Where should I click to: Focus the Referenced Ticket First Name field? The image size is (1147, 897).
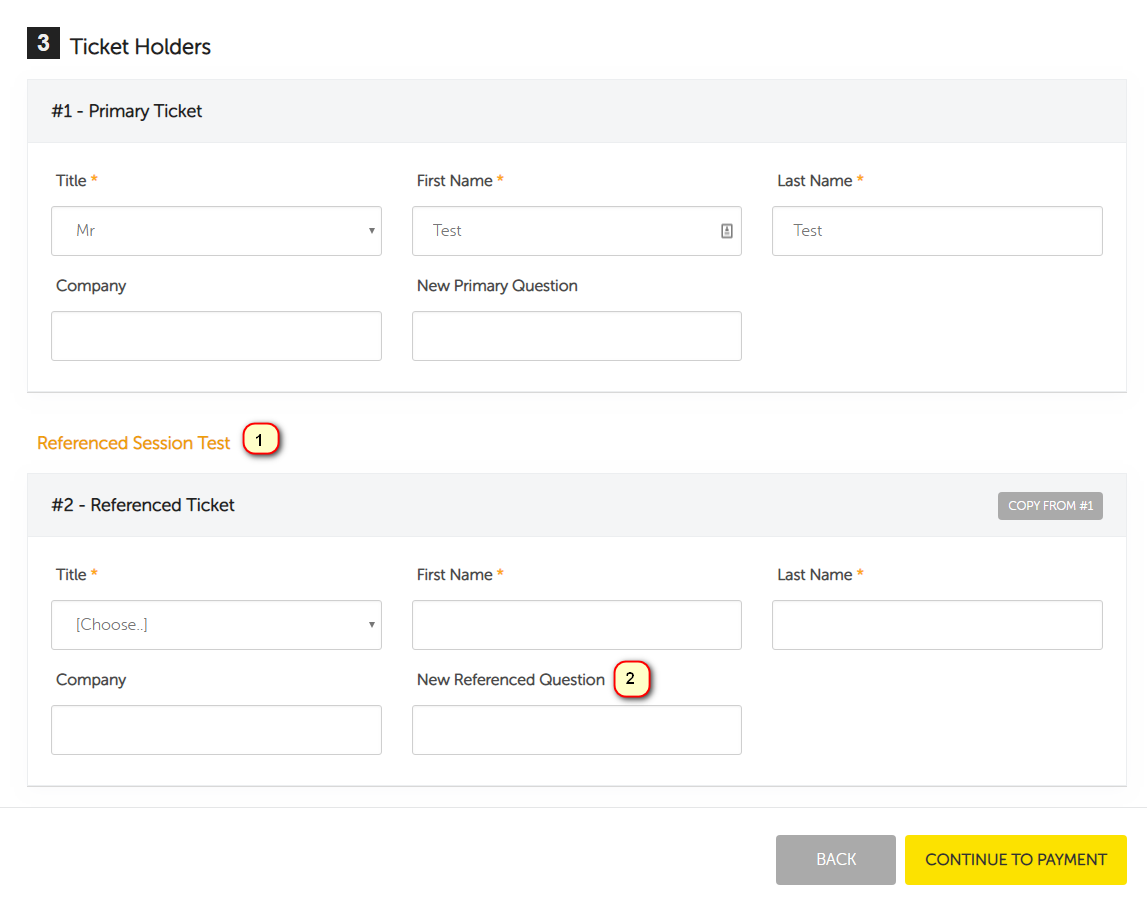[577, 625]
